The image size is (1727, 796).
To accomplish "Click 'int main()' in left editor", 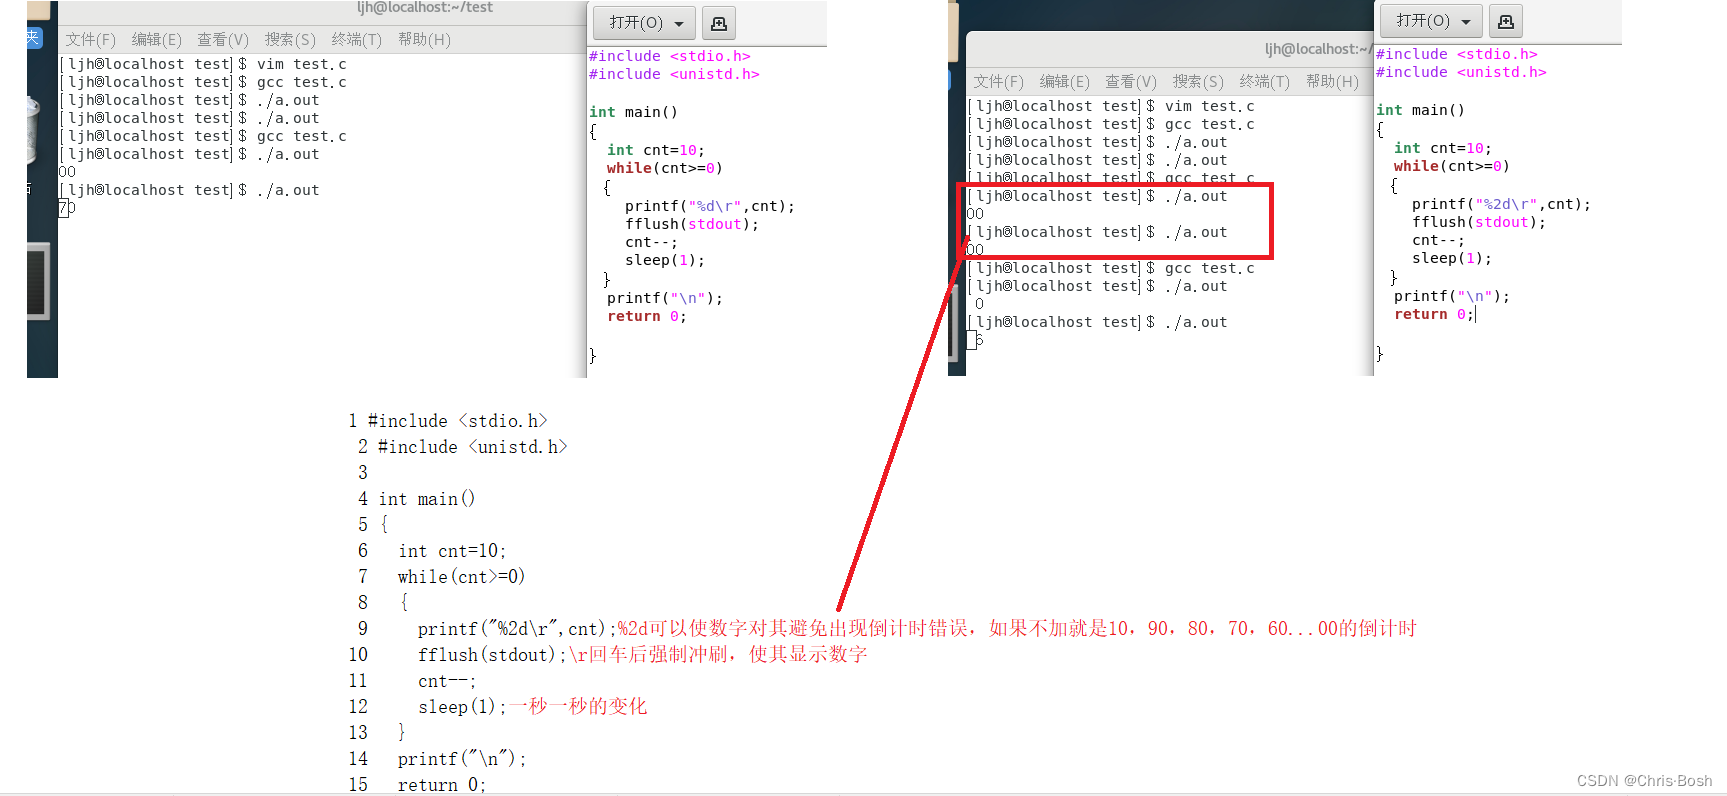I will pos(633,112).
